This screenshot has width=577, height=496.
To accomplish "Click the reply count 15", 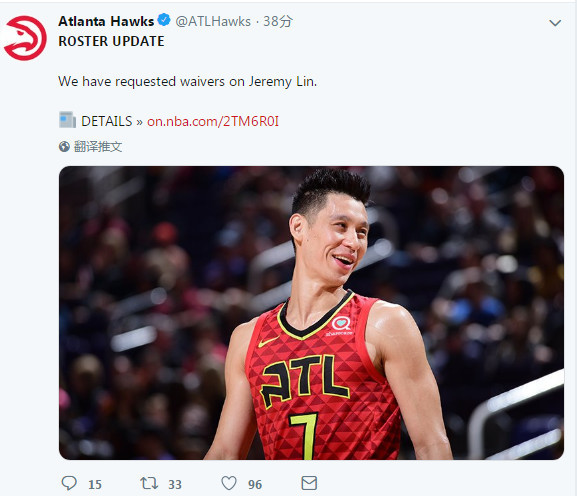I will [x=95, y=485].
